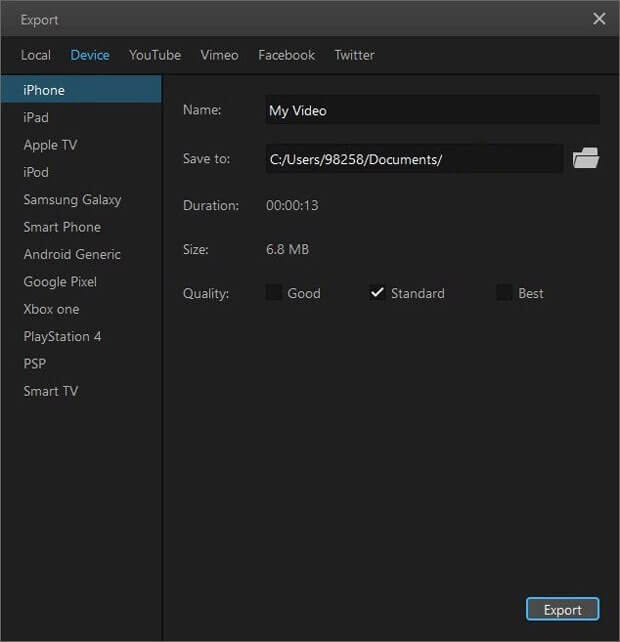Enable the Best quality checkbox
620x642 pixels.
(504, 292)
